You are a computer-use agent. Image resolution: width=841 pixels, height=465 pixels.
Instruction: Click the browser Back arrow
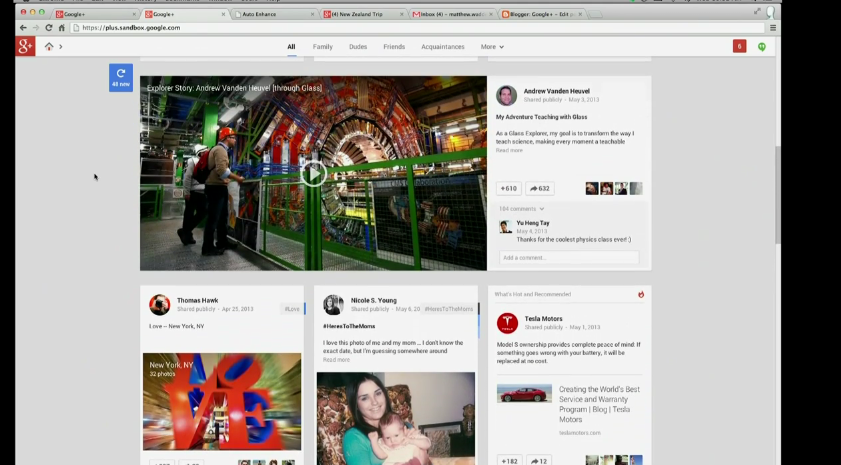[23, 28]
